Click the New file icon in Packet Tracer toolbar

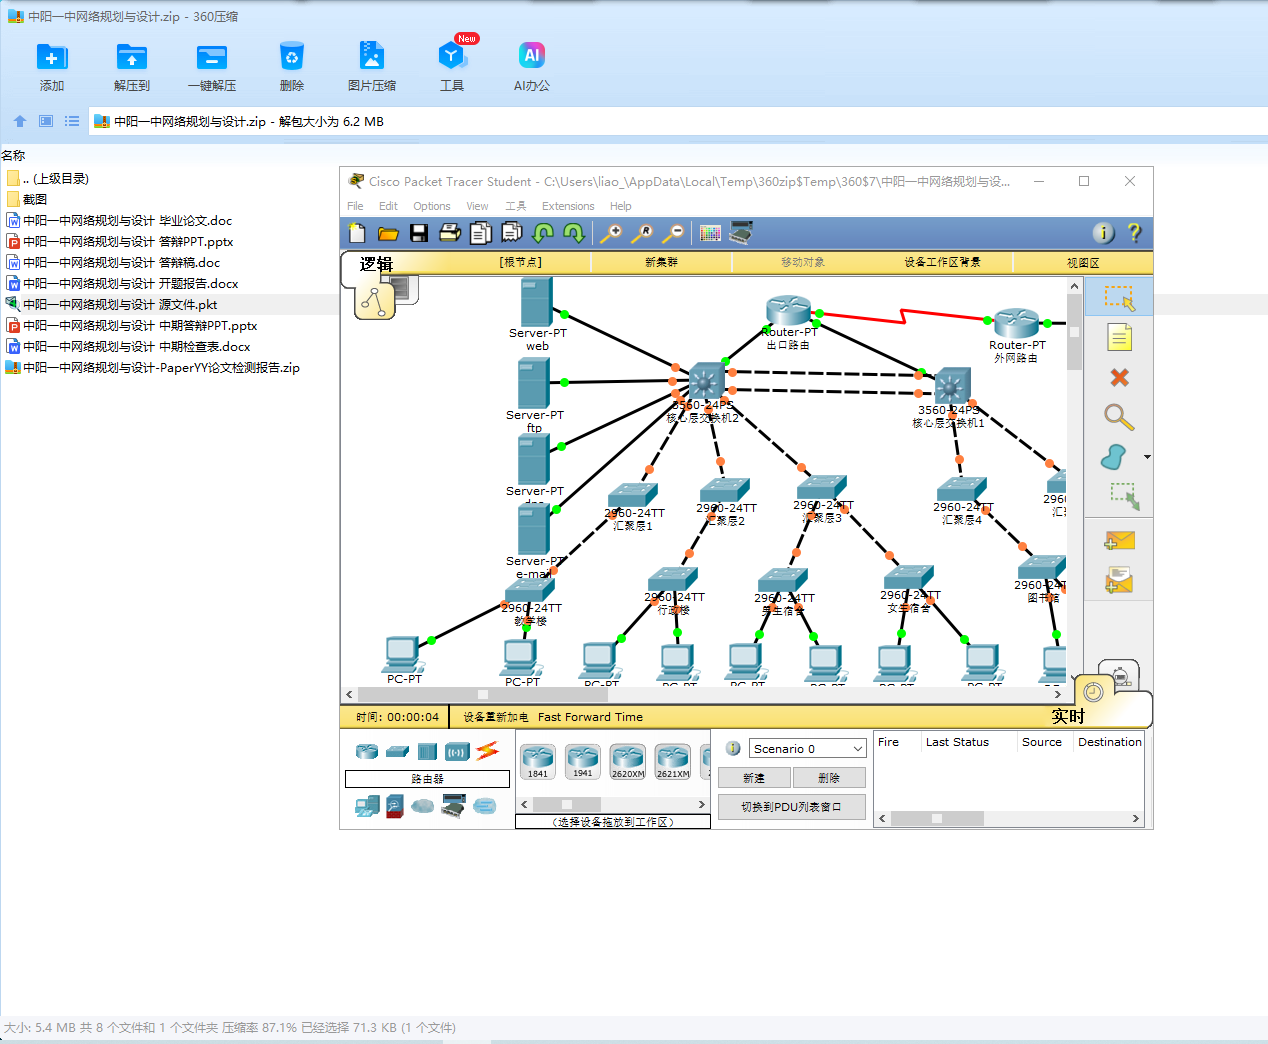pyautogui.click(x=357, y=233)
